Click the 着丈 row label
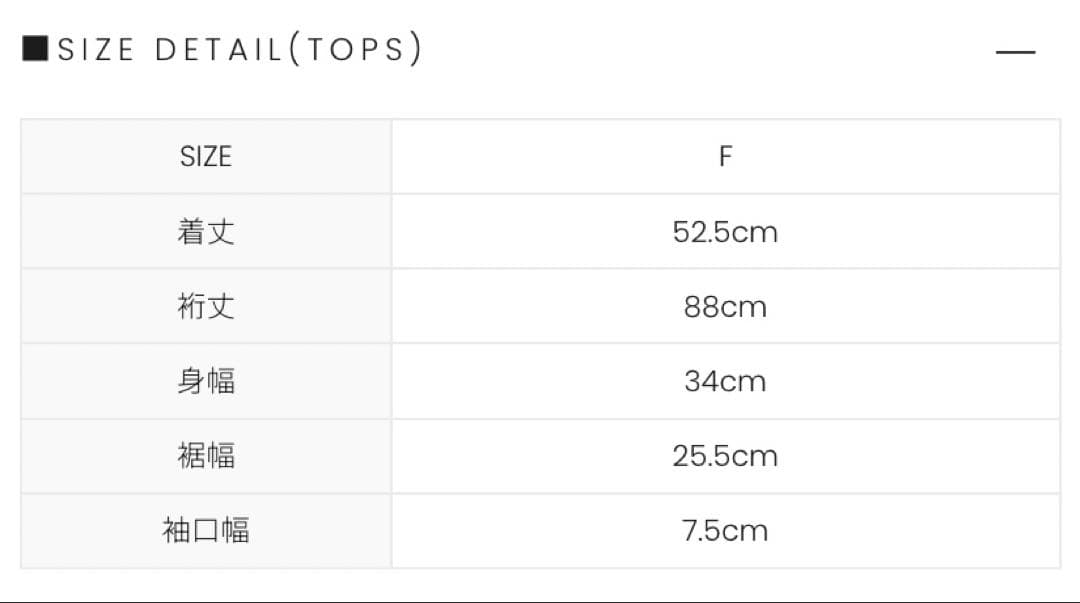 pyautogui.click(x=206, y=232)
